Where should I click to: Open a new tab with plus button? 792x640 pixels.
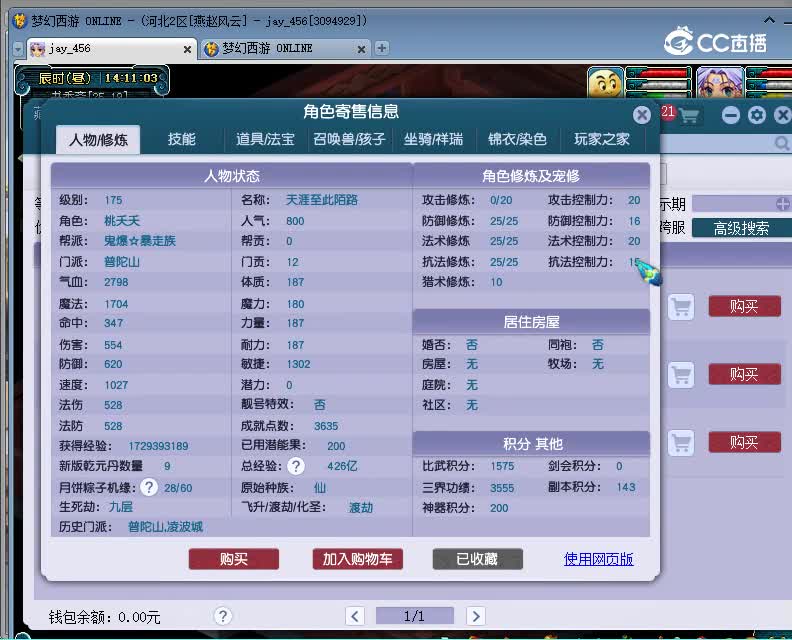[382, 48]
